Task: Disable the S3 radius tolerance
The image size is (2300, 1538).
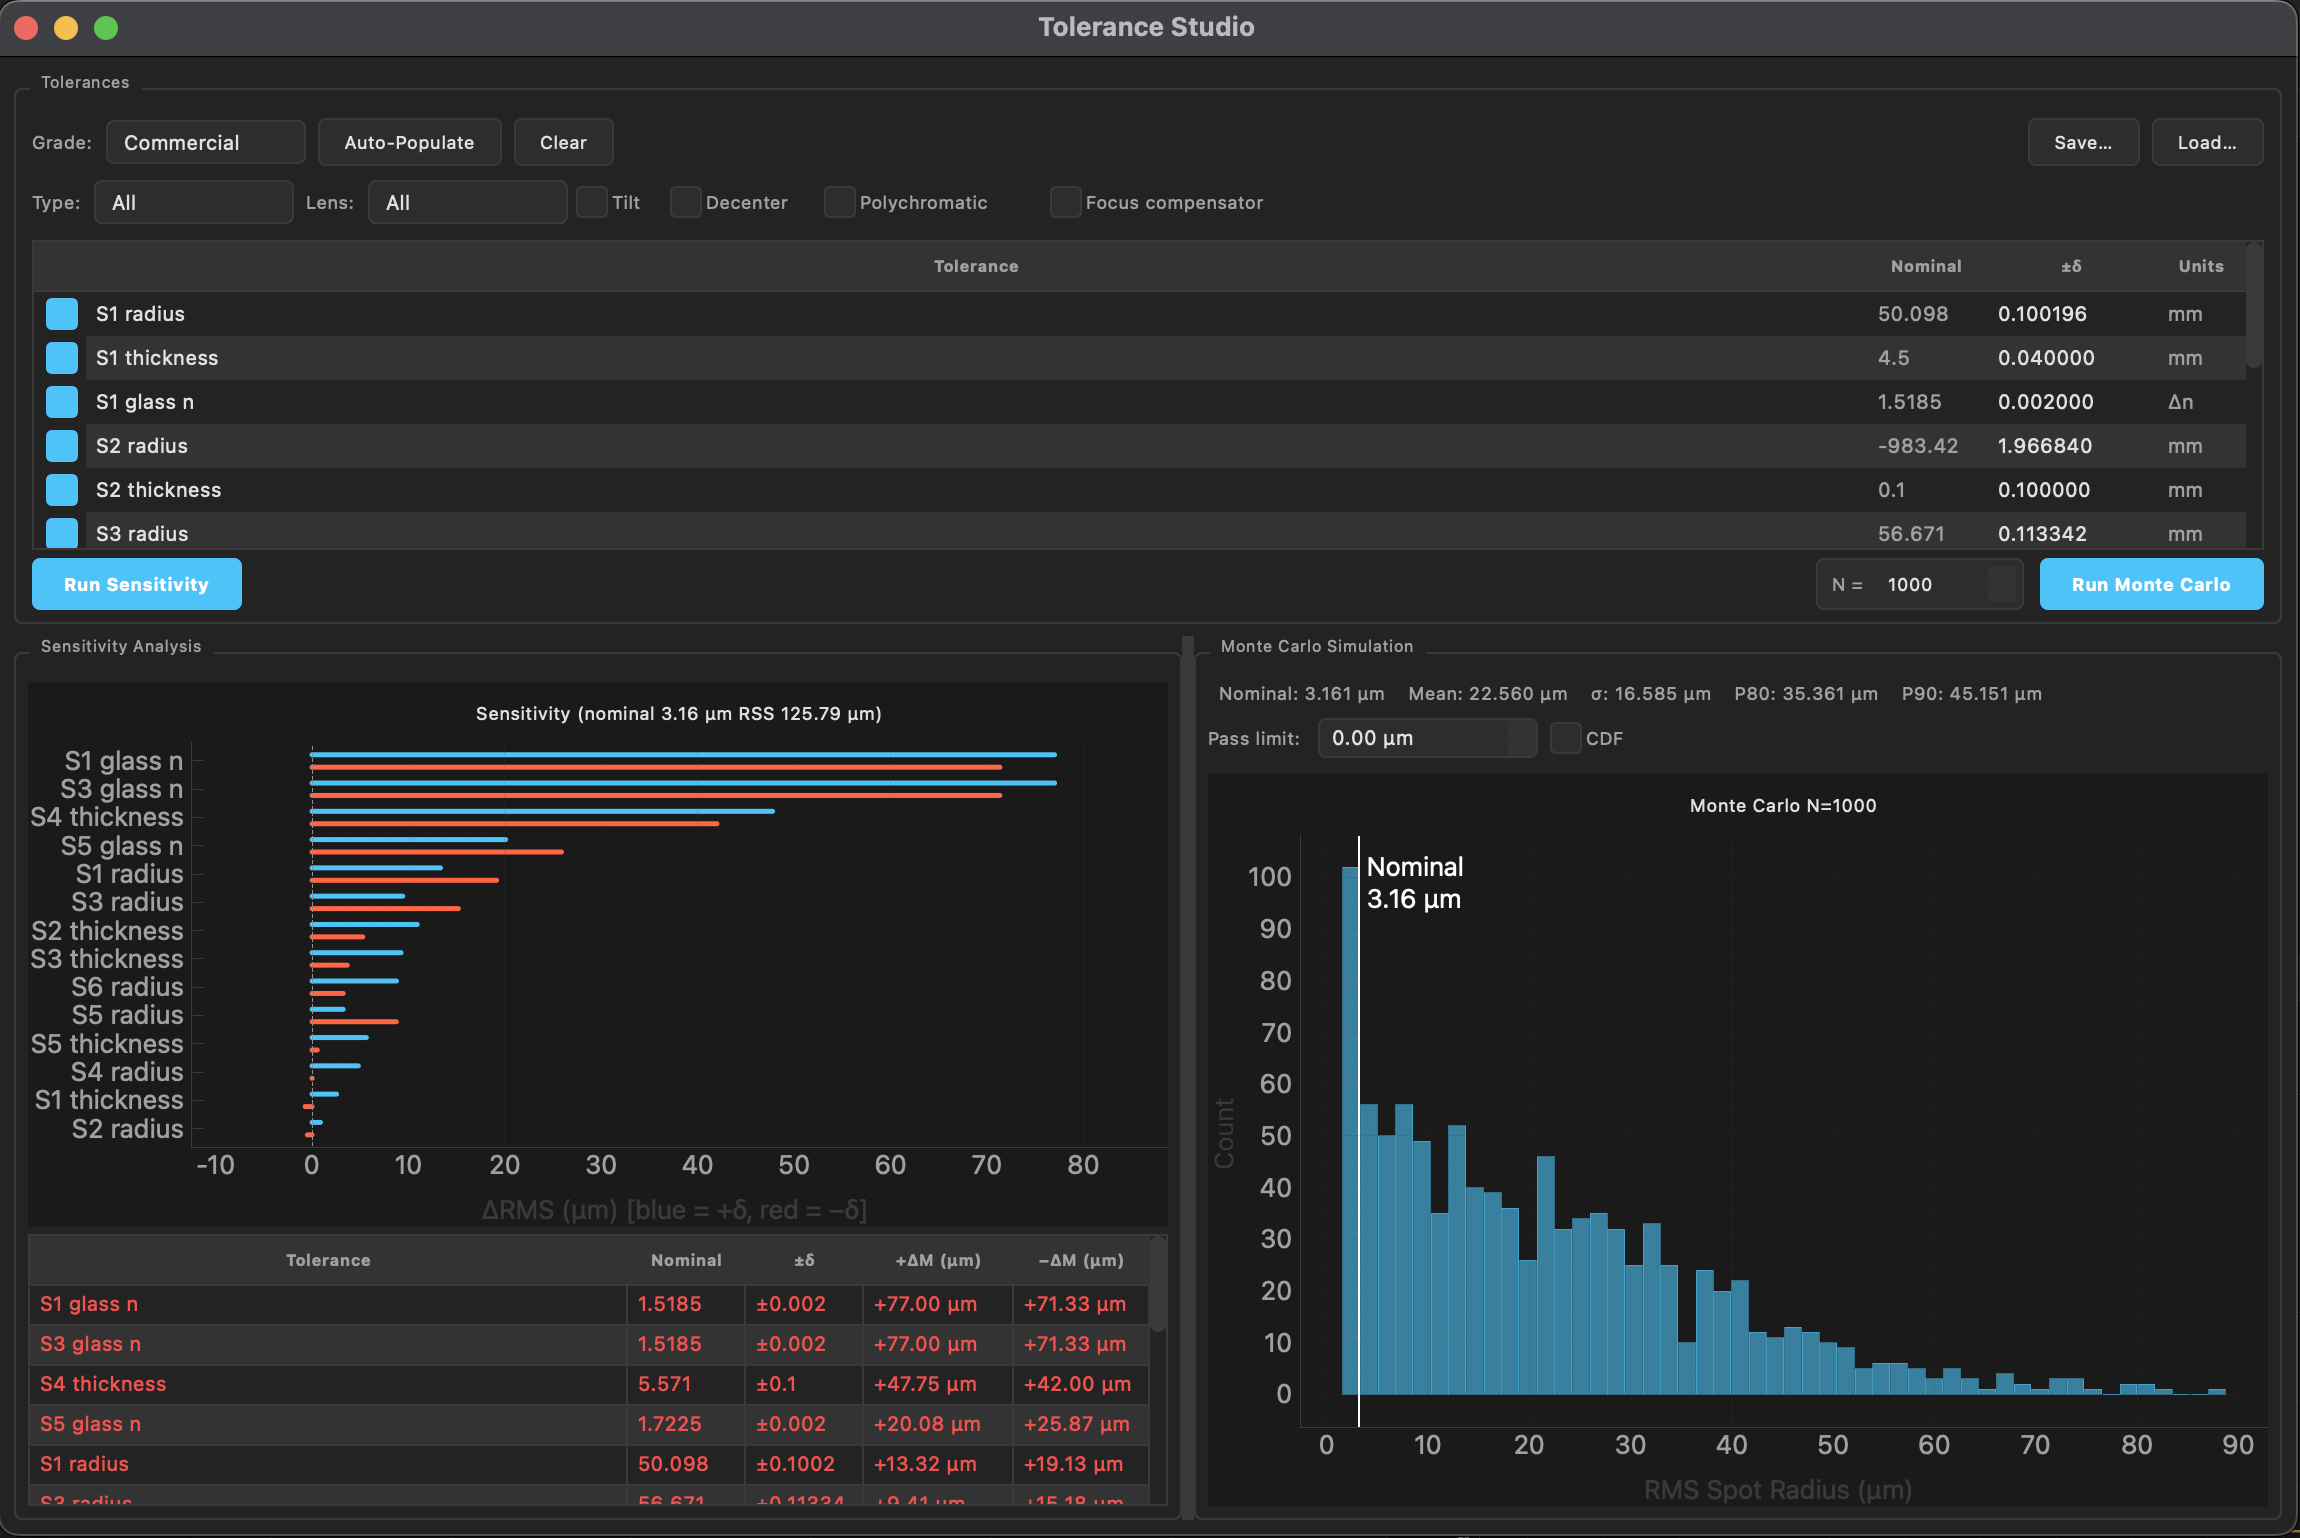Action: click(x=61, y=533)
